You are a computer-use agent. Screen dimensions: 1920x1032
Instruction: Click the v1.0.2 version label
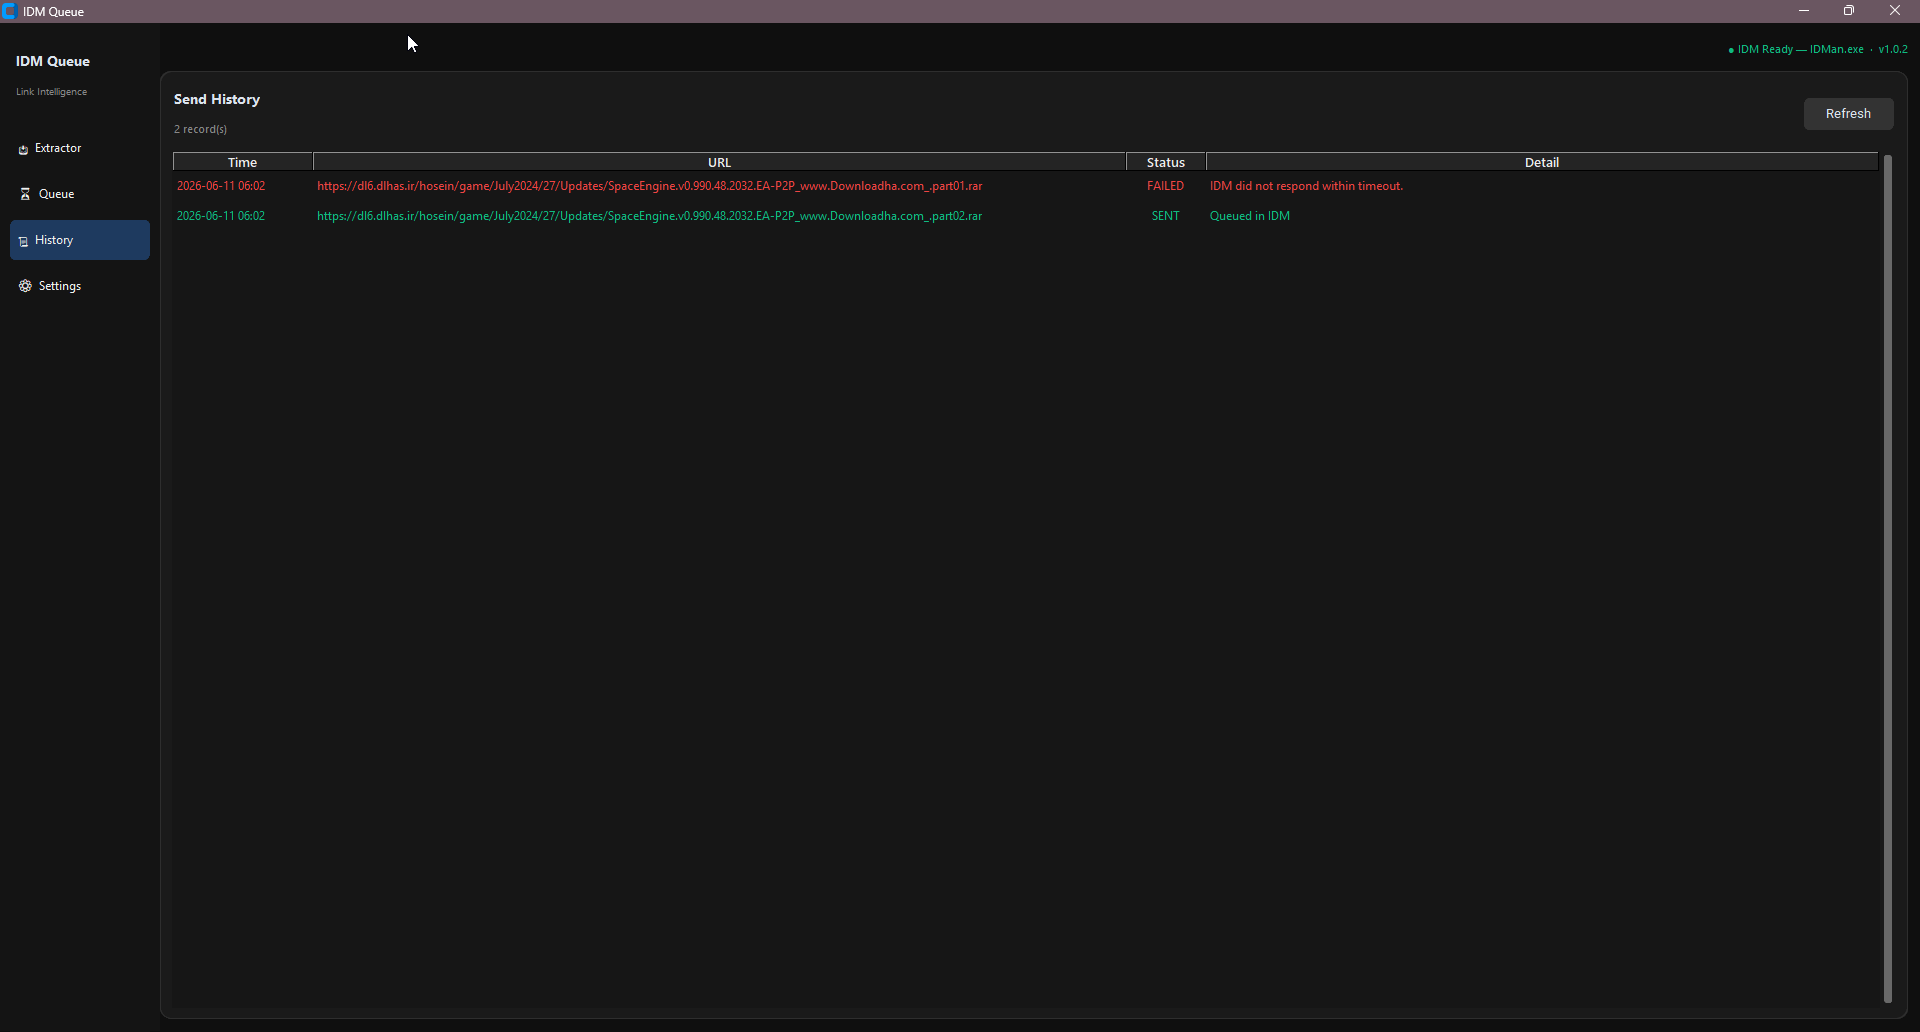click(1893, 49)
